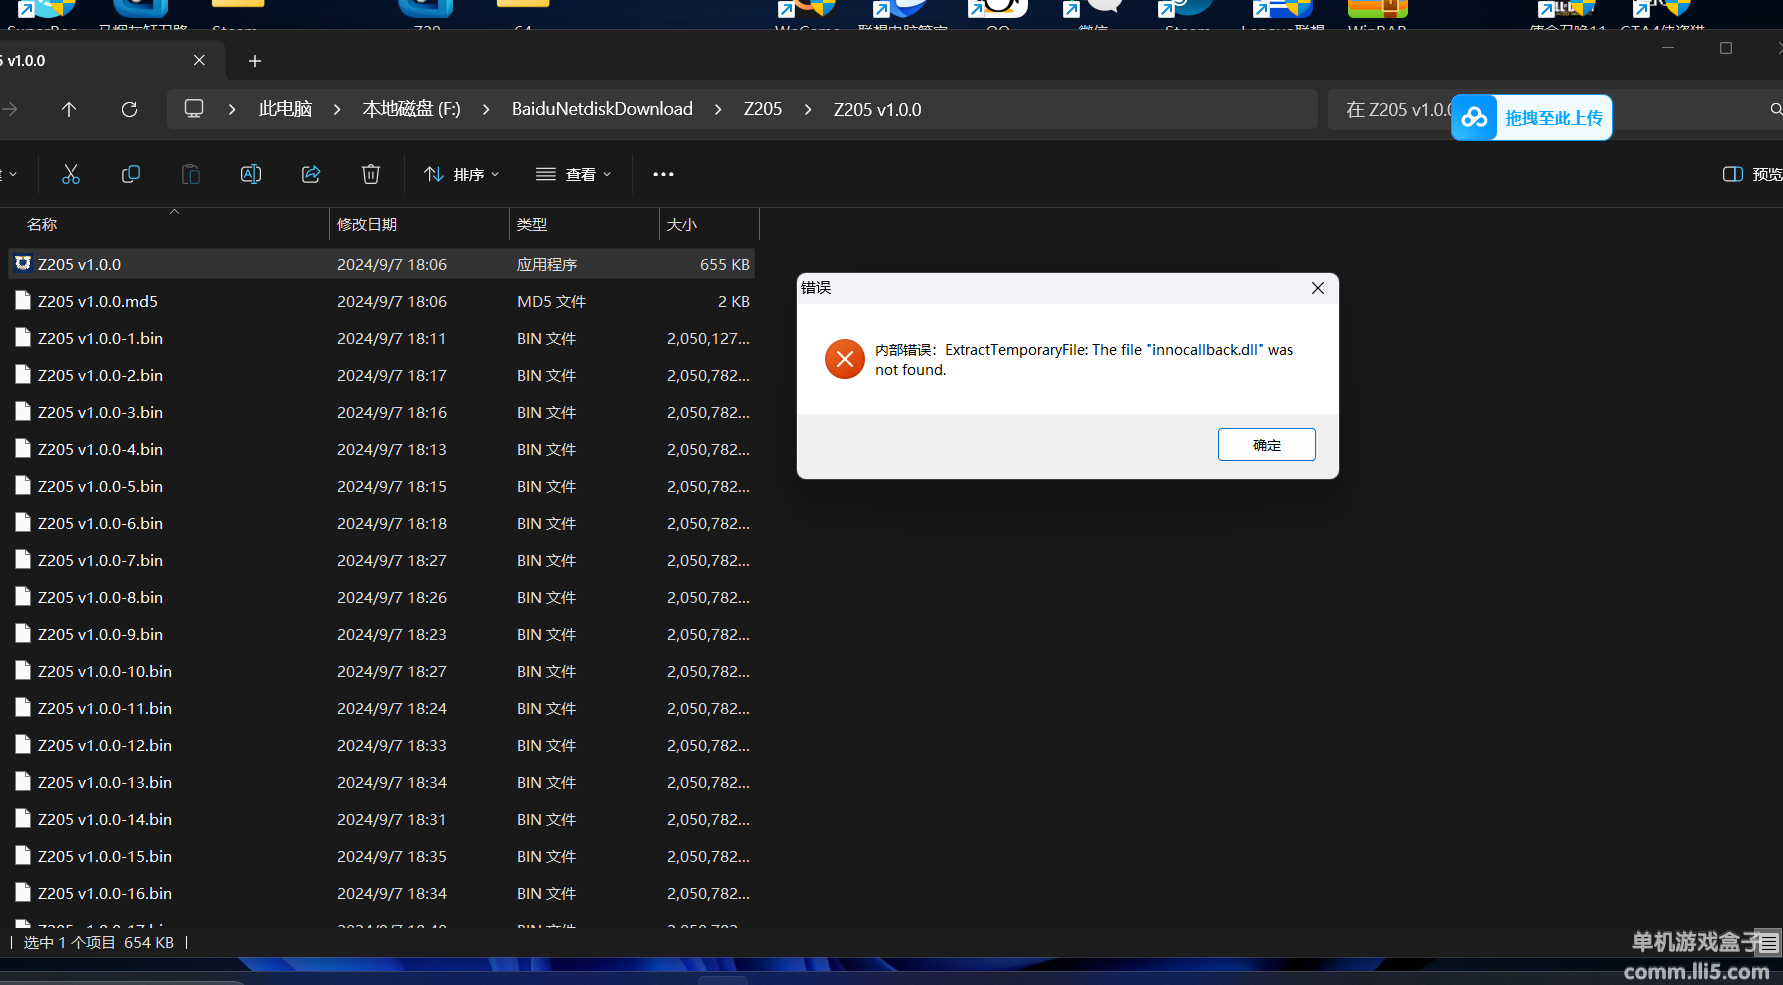This screenshot has height=985, width=1783.
Task: Click the Baidu Netdisk cloud upload icon
Action: (x=1474, y=118)
